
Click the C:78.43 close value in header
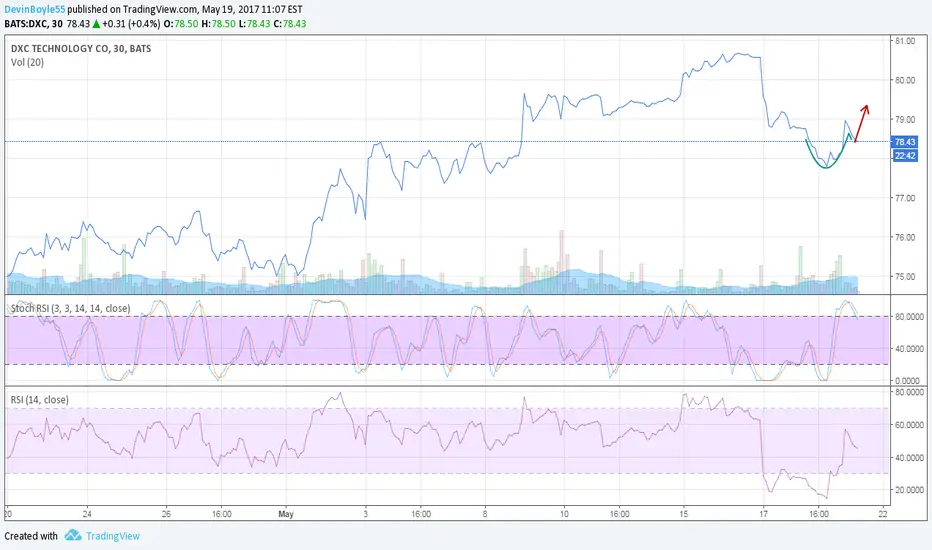pyautogui.click(x=289, y=24)
